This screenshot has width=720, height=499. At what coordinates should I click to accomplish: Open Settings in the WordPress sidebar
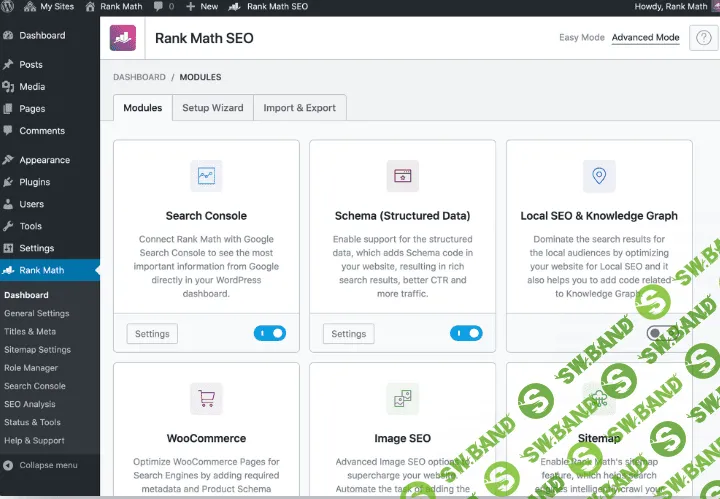(x=36, y=248)
